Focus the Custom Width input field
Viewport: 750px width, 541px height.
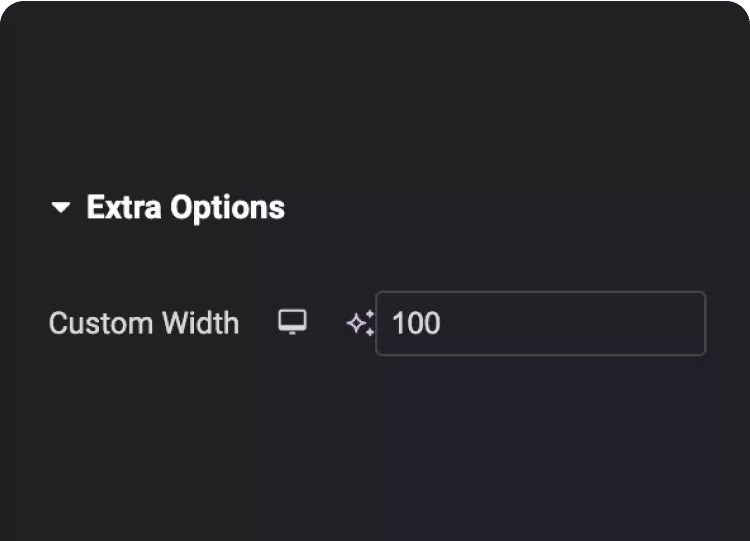point(540,323)
